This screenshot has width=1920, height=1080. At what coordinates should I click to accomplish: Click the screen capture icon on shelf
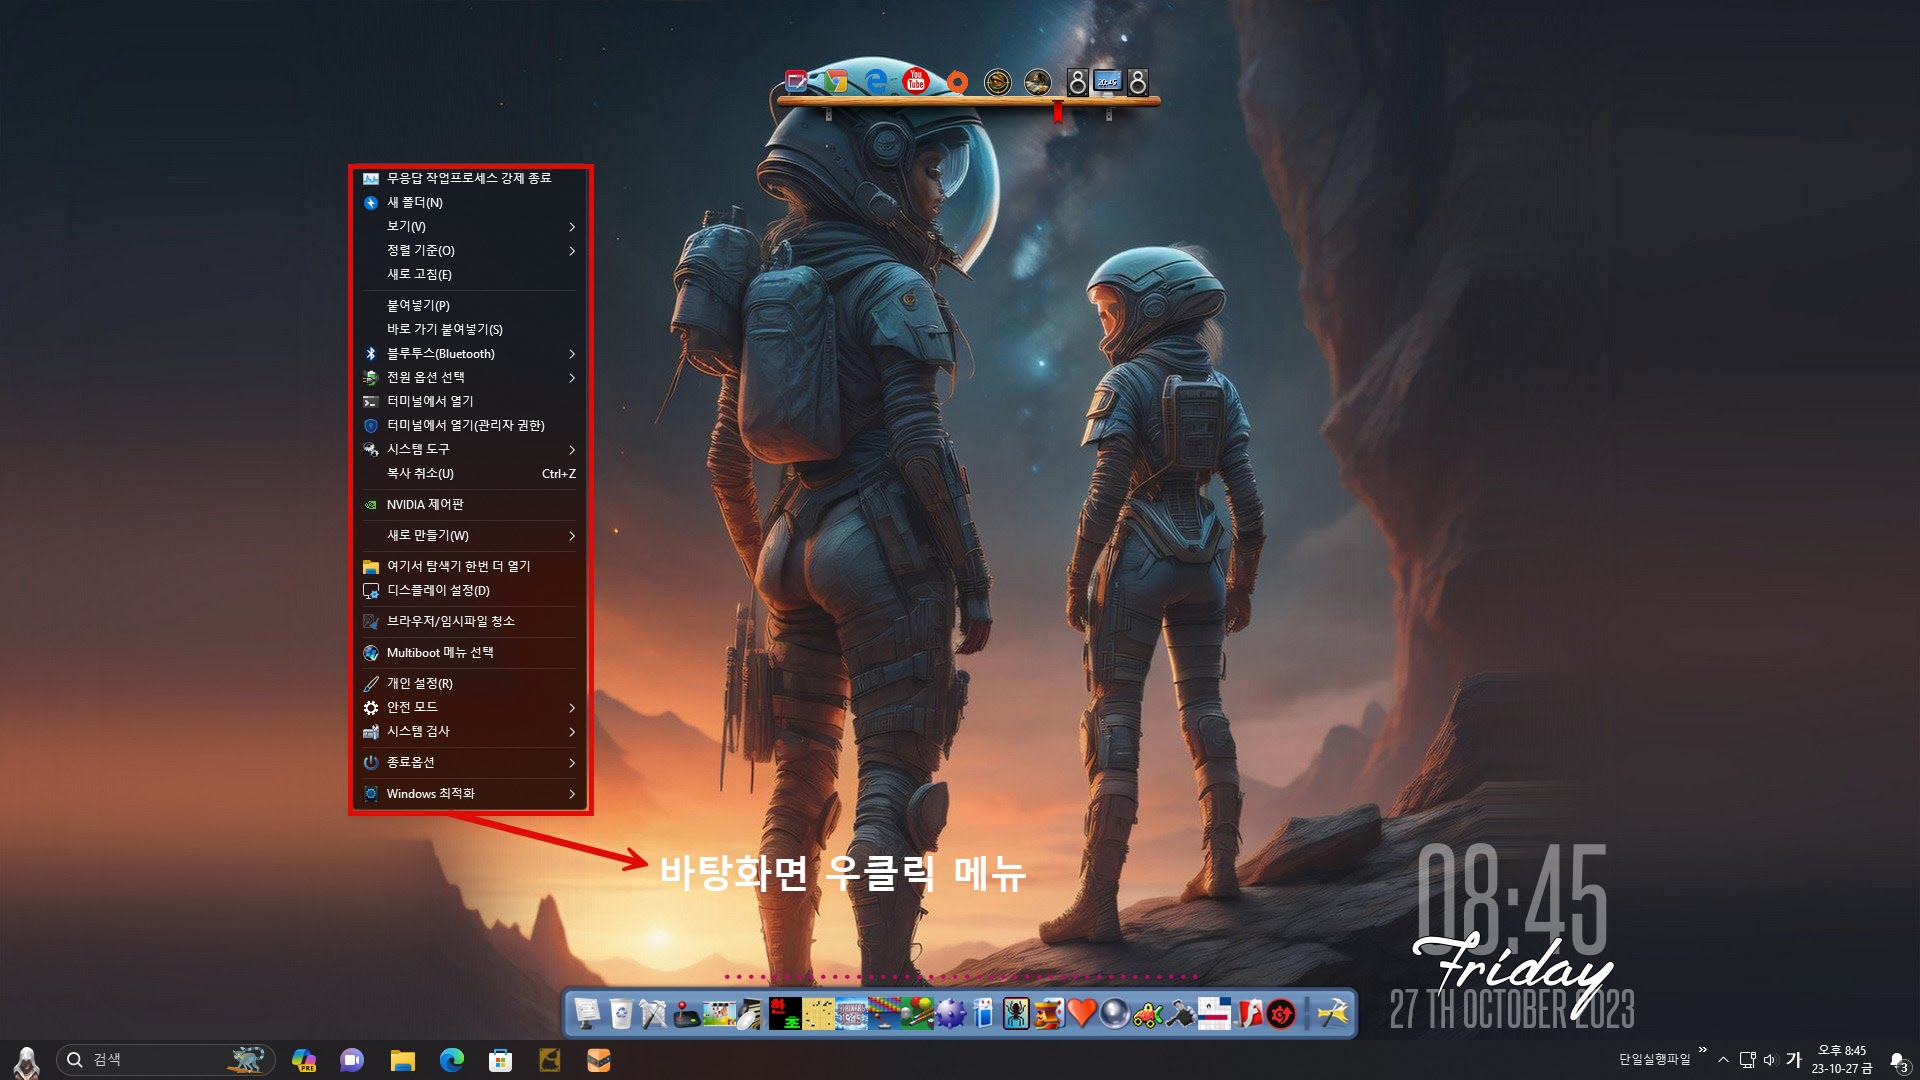(x=796, y=81)
